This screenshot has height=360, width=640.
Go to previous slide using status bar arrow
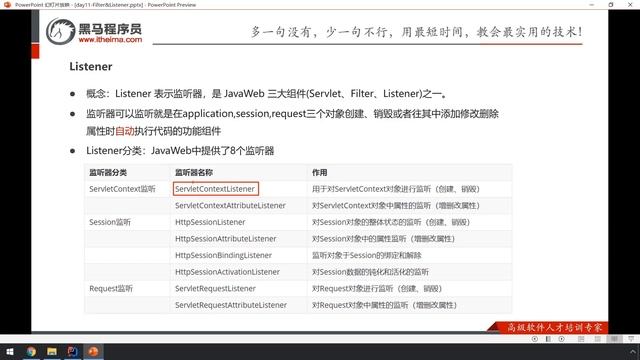tap(535, 339)
